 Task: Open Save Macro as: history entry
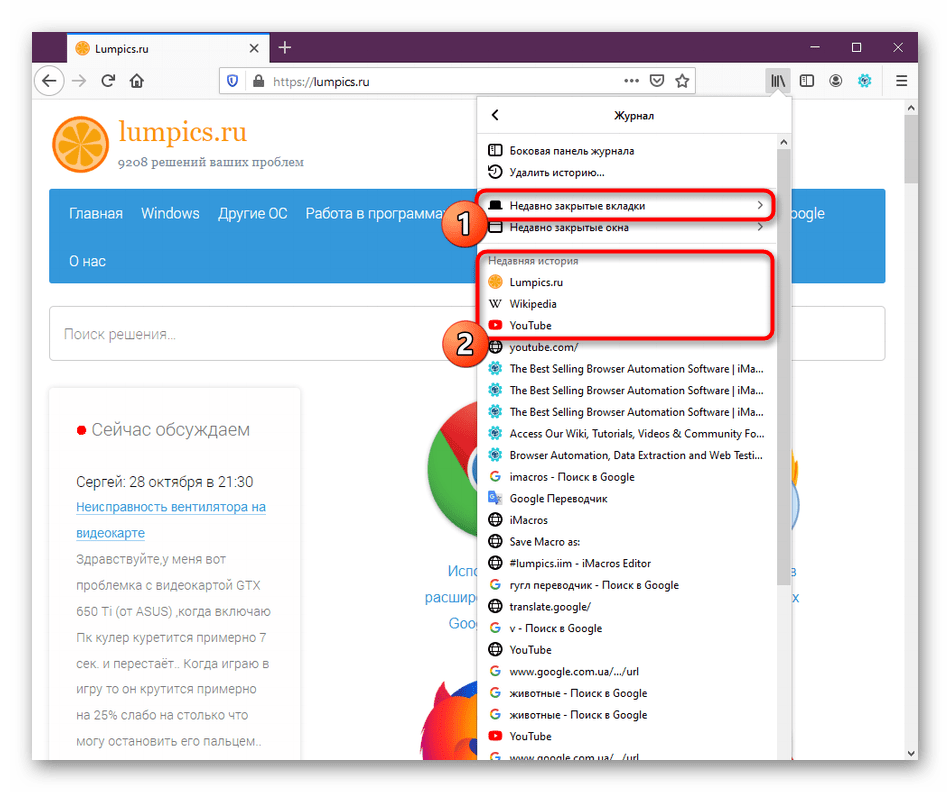pos(627,542)
